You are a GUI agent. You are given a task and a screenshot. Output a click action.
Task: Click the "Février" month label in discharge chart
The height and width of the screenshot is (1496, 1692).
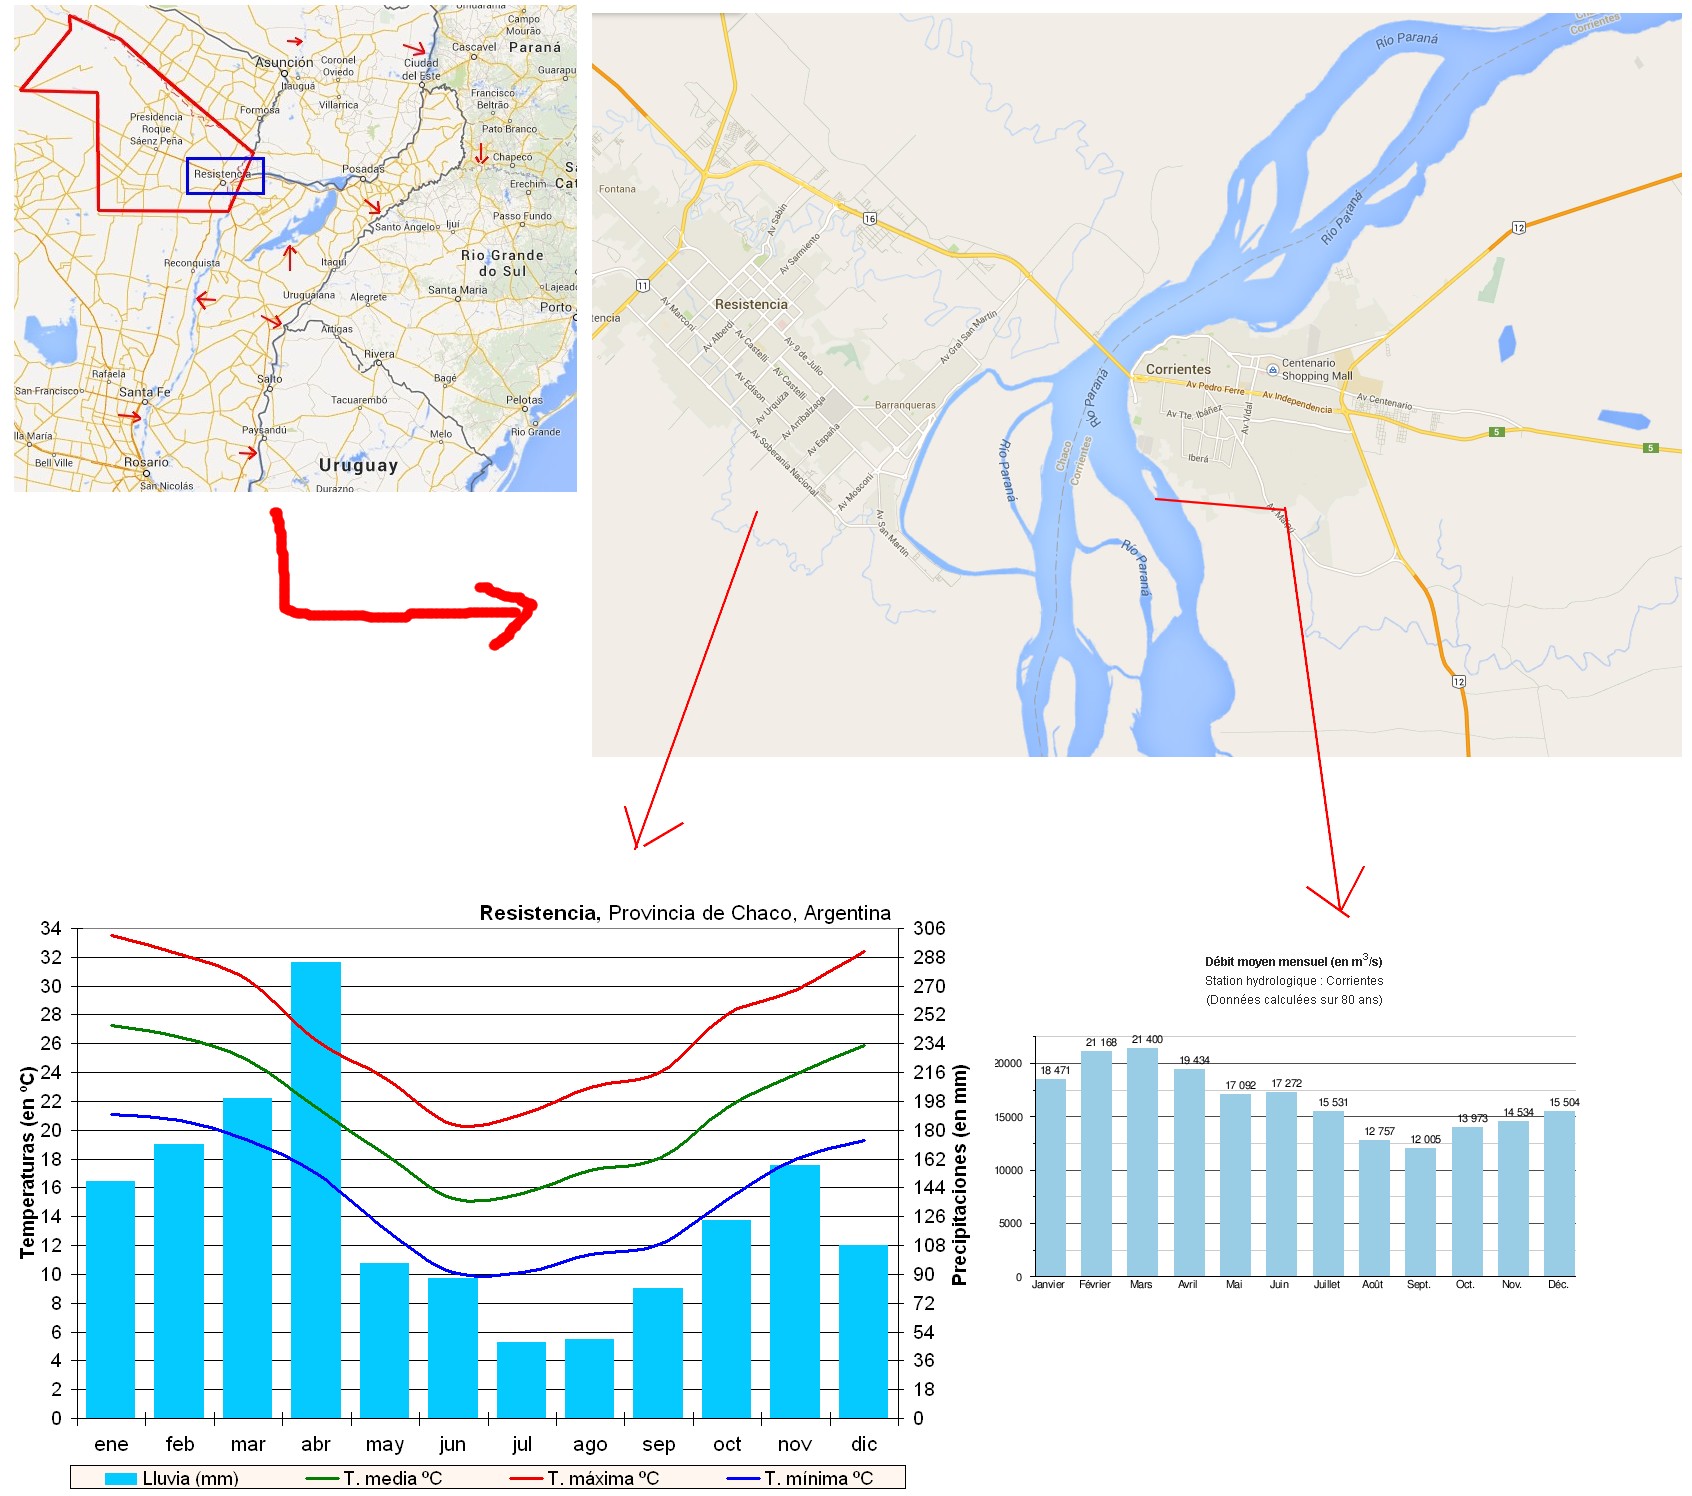click(1095, 1285)
